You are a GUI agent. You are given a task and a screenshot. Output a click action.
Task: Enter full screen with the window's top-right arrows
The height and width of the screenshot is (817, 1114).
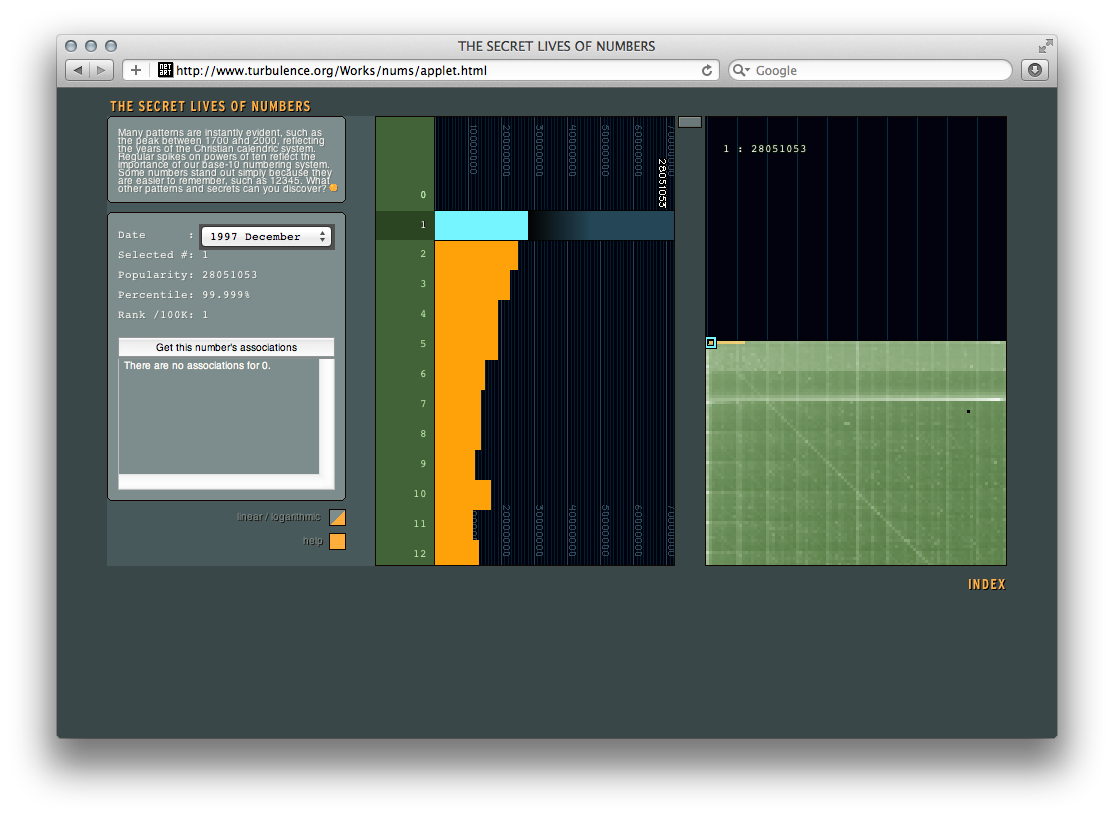(x=1045, y=46)
